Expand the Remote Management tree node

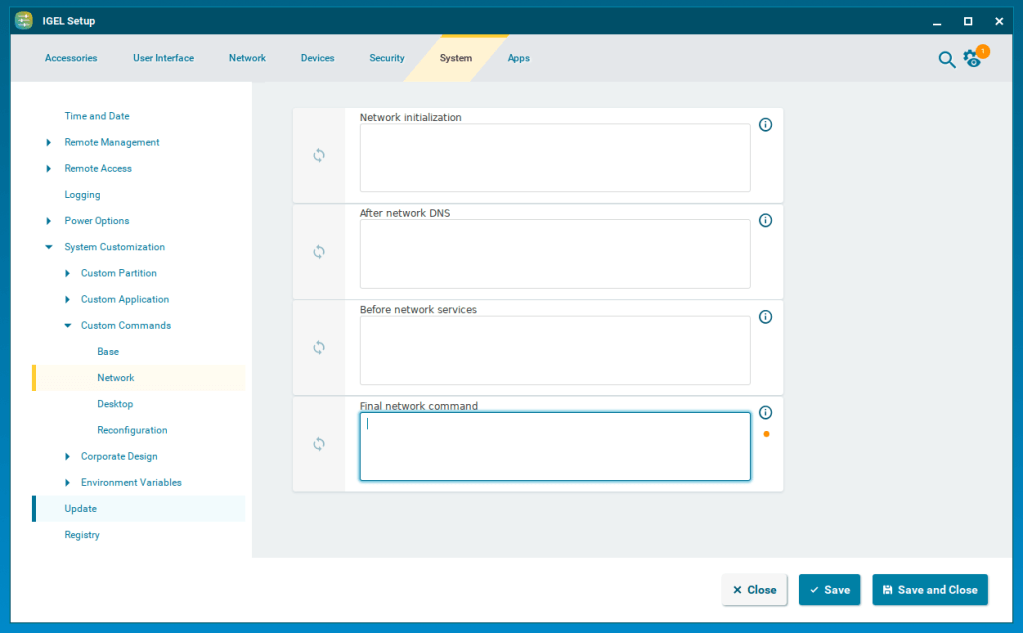[x=49, y=143]
